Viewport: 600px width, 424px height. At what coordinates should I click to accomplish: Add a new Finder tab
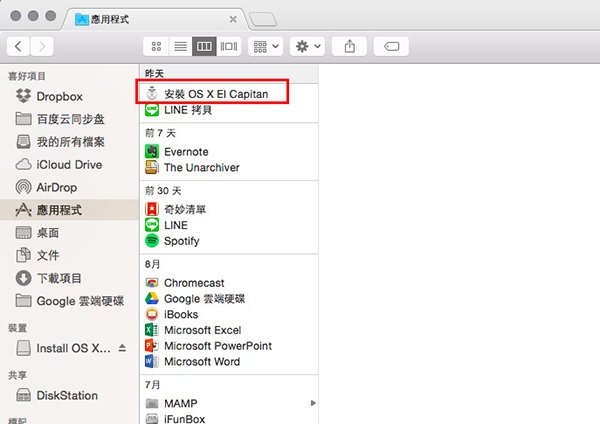tap(263, 19)
